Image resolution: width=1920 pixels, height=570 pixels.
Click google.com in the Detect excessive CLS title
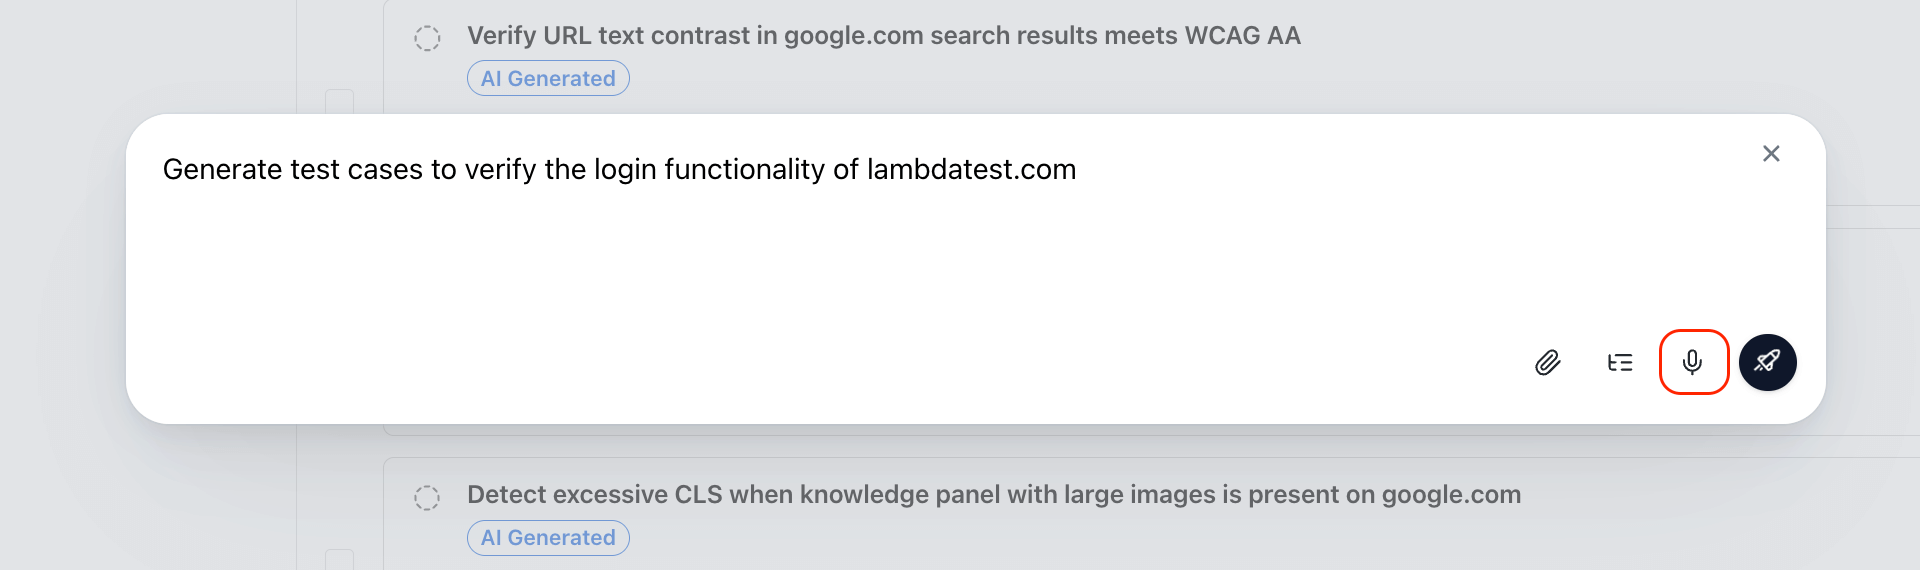pyautogui.click(x=1451, y=495)
